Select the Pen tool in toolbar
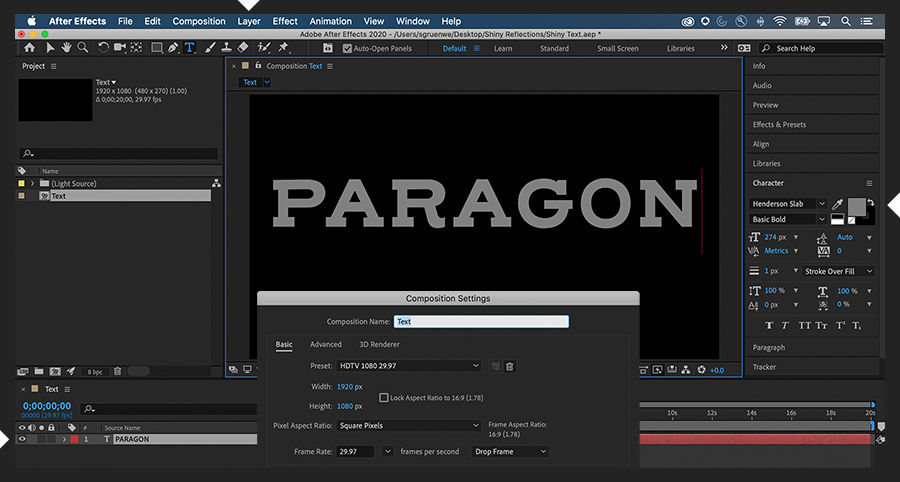Image resolution: width=900 pixels, height=482 pixels. click(x=172, y=47)
